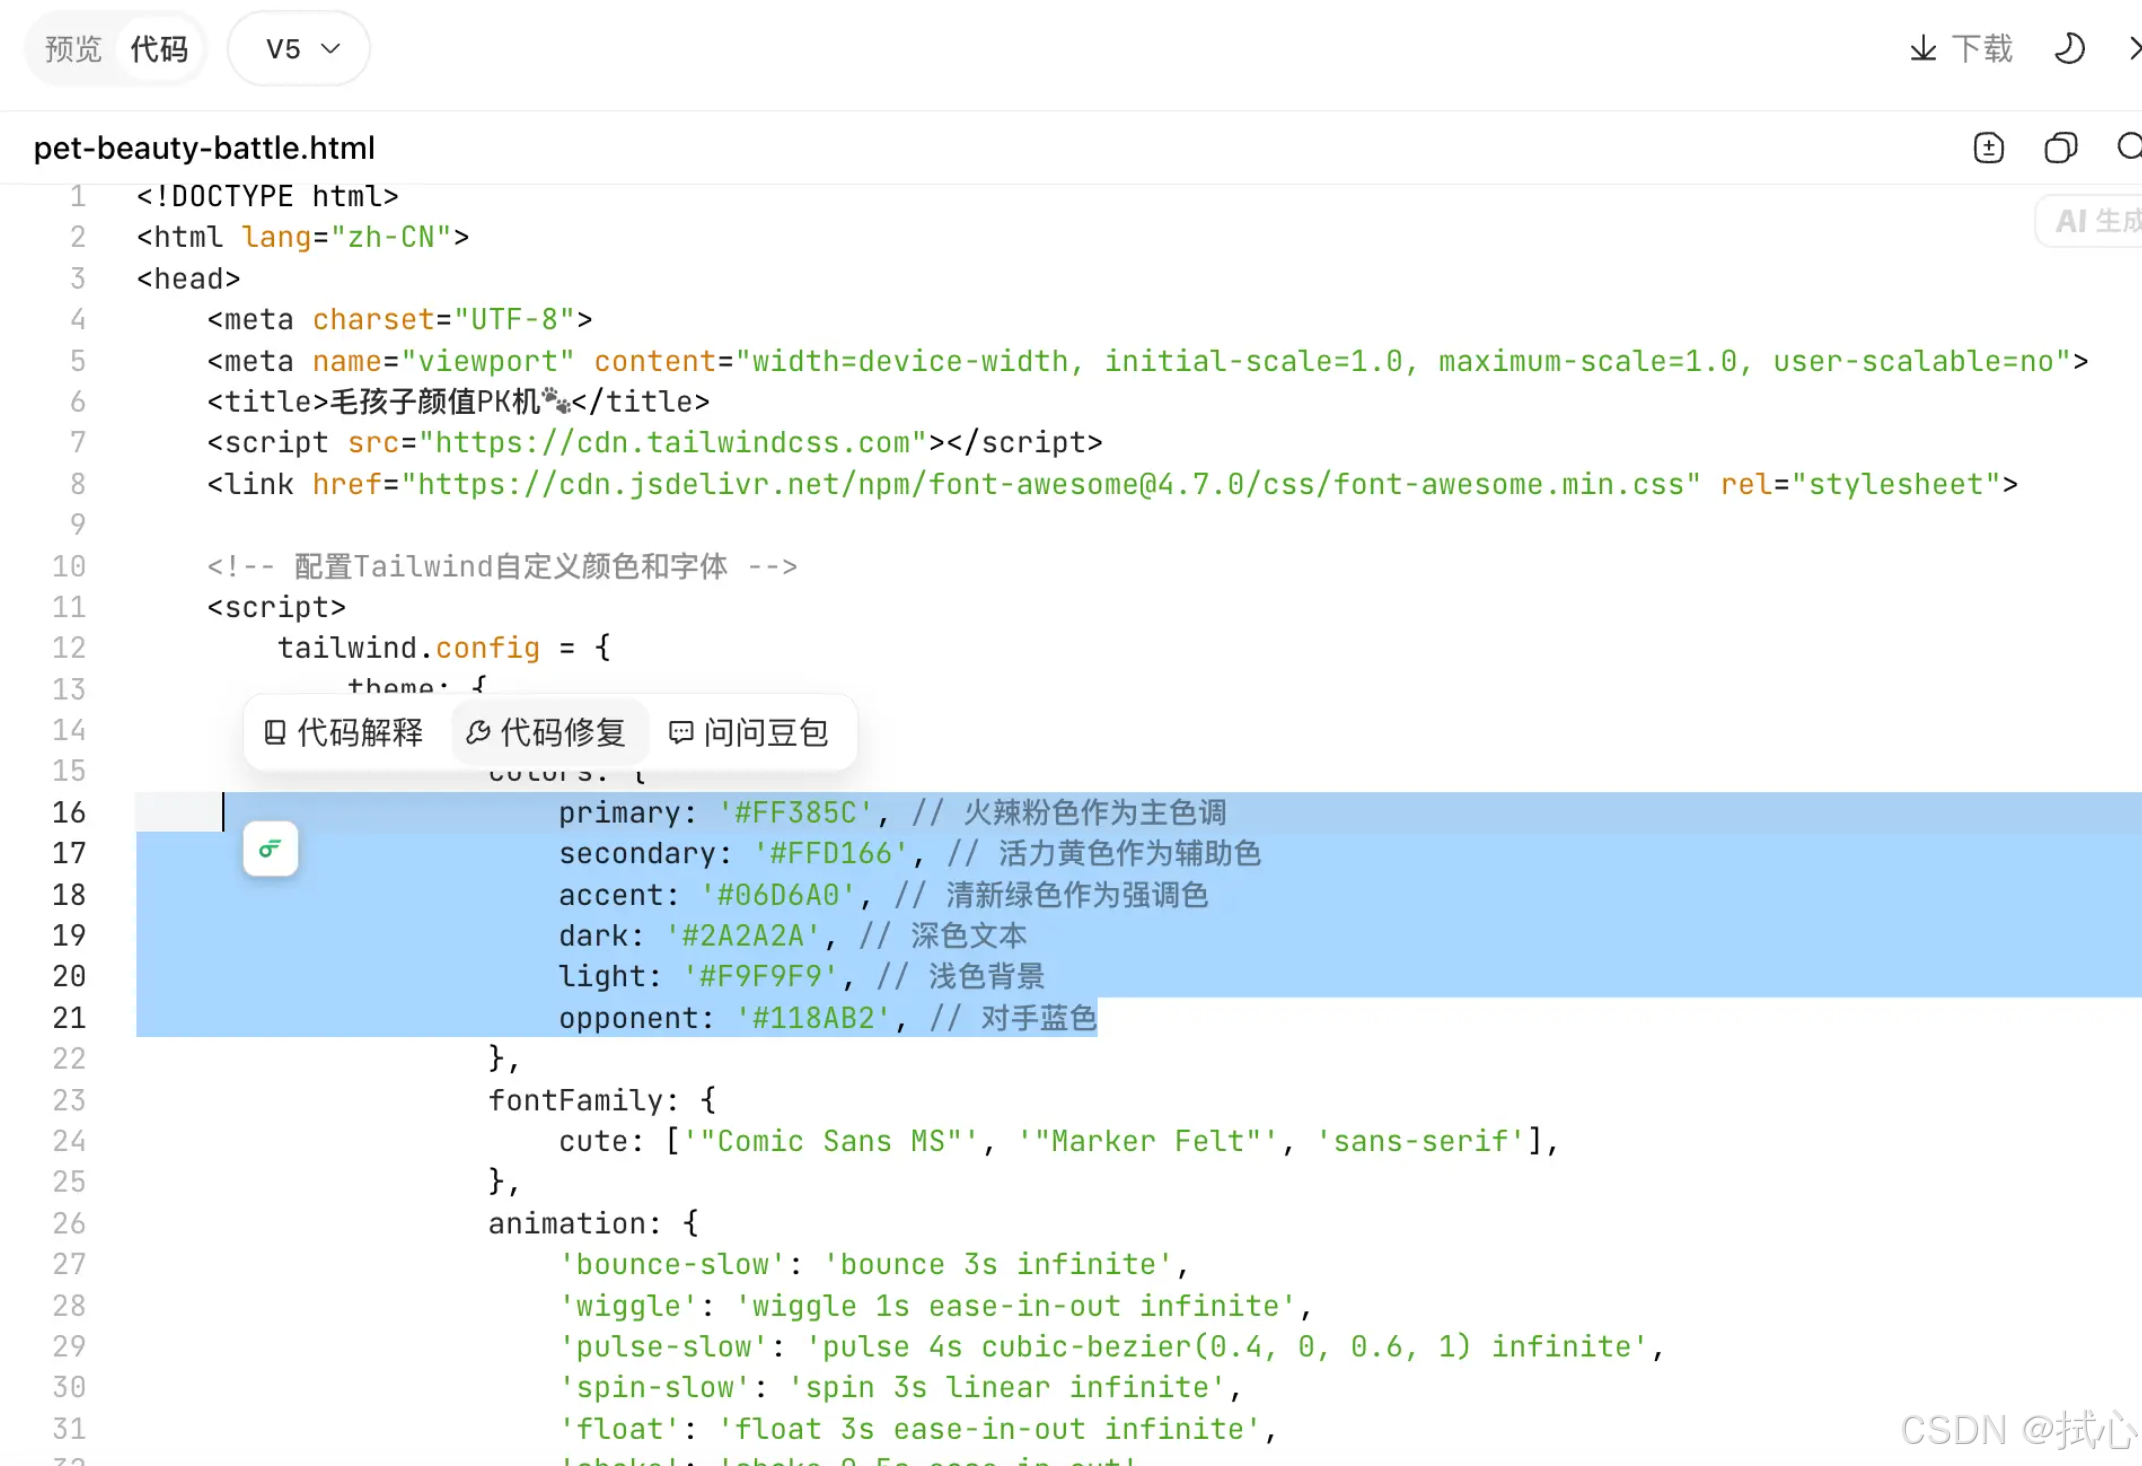Click the chat bubble icon for 问问豆包
Screen dimensions: 2142x1466
(x=681, y=733)
